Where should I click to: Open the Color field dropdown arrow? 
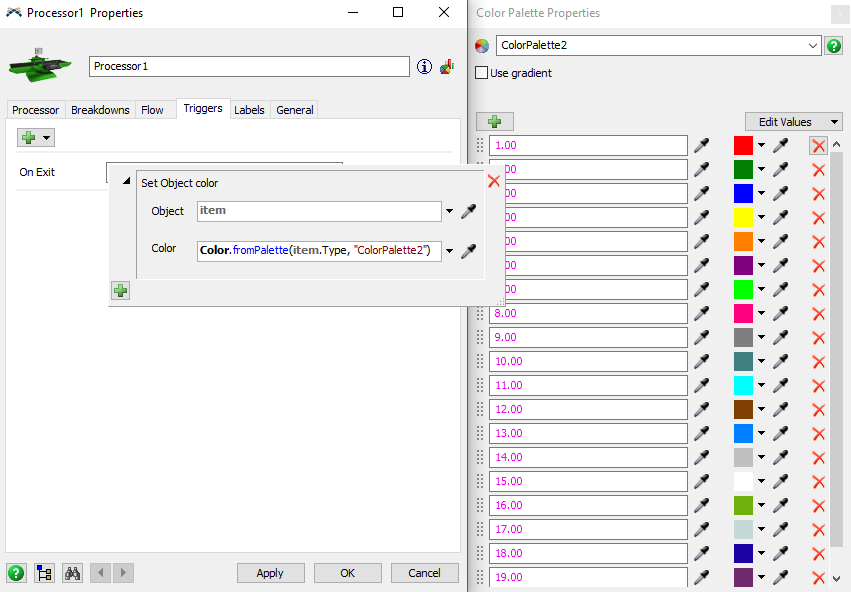(449, 251)
